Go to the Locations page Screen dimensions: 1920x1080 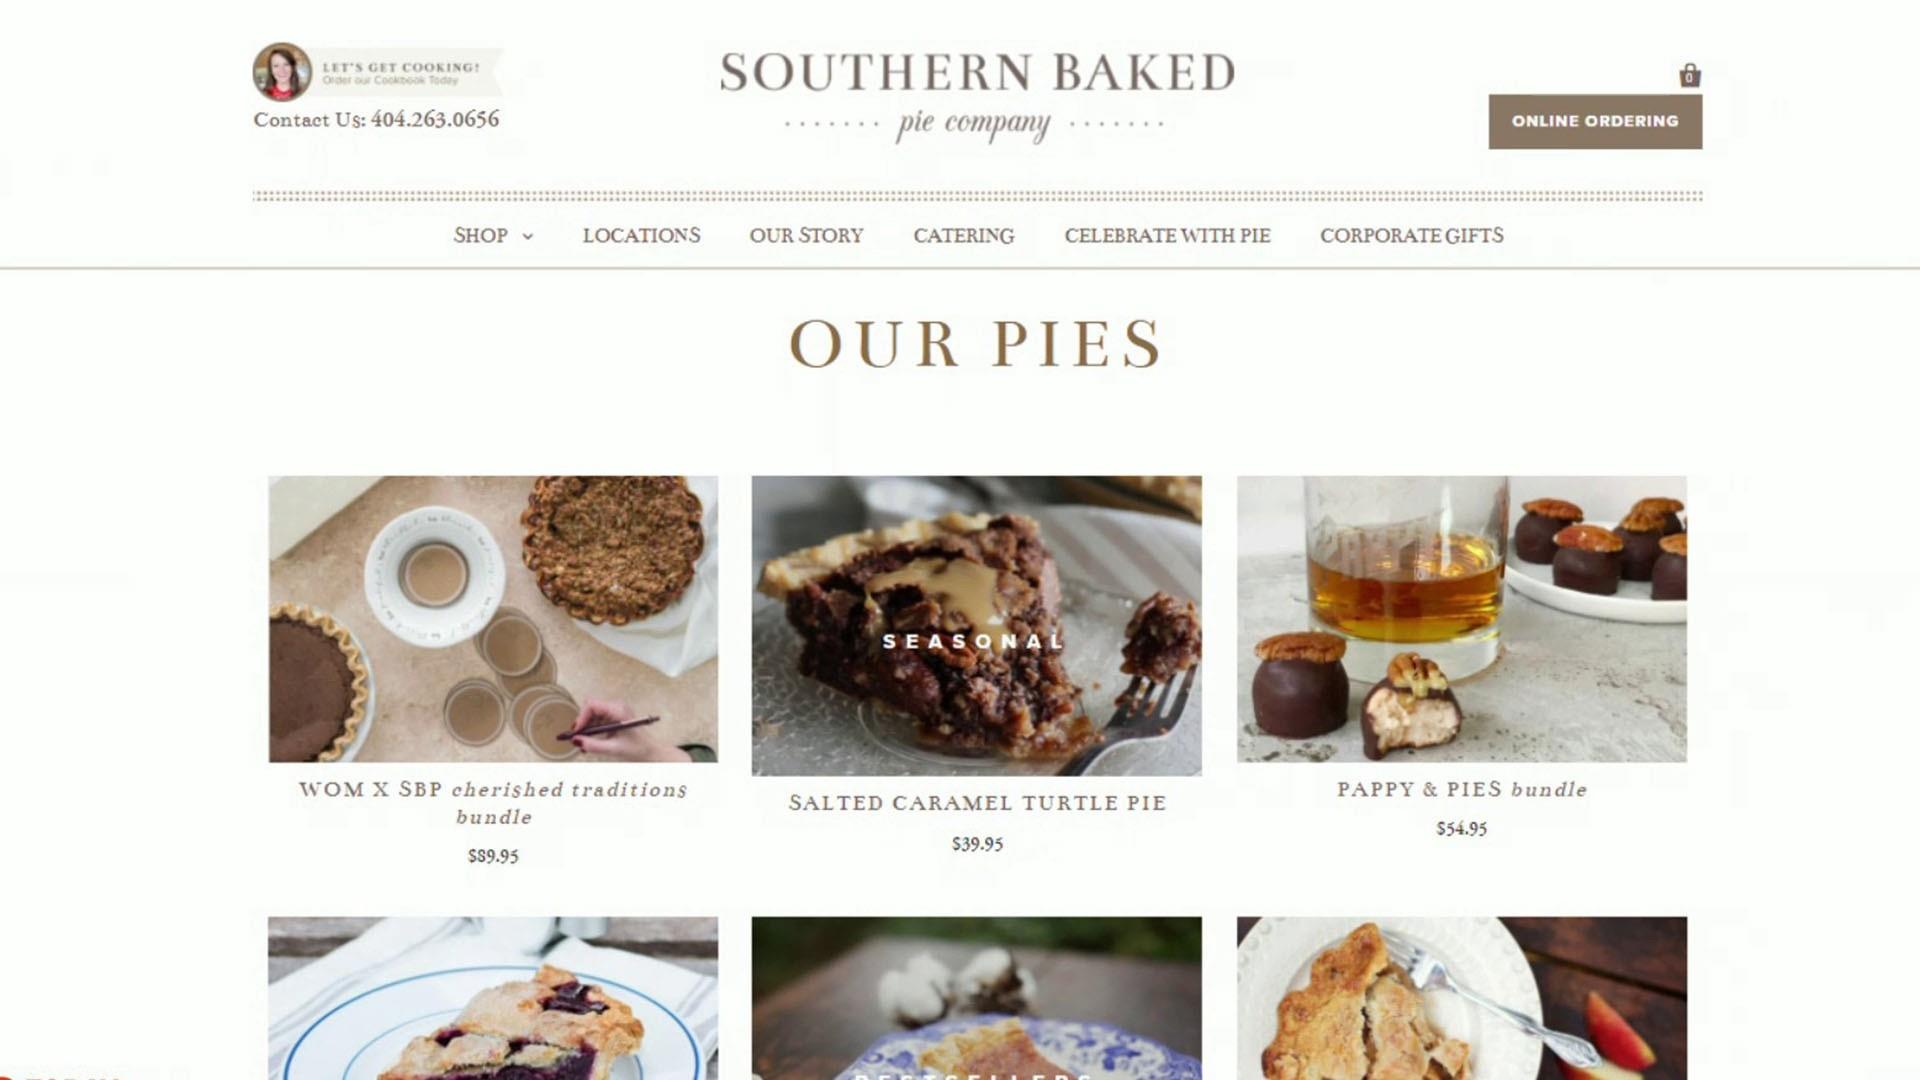[641, 236]
